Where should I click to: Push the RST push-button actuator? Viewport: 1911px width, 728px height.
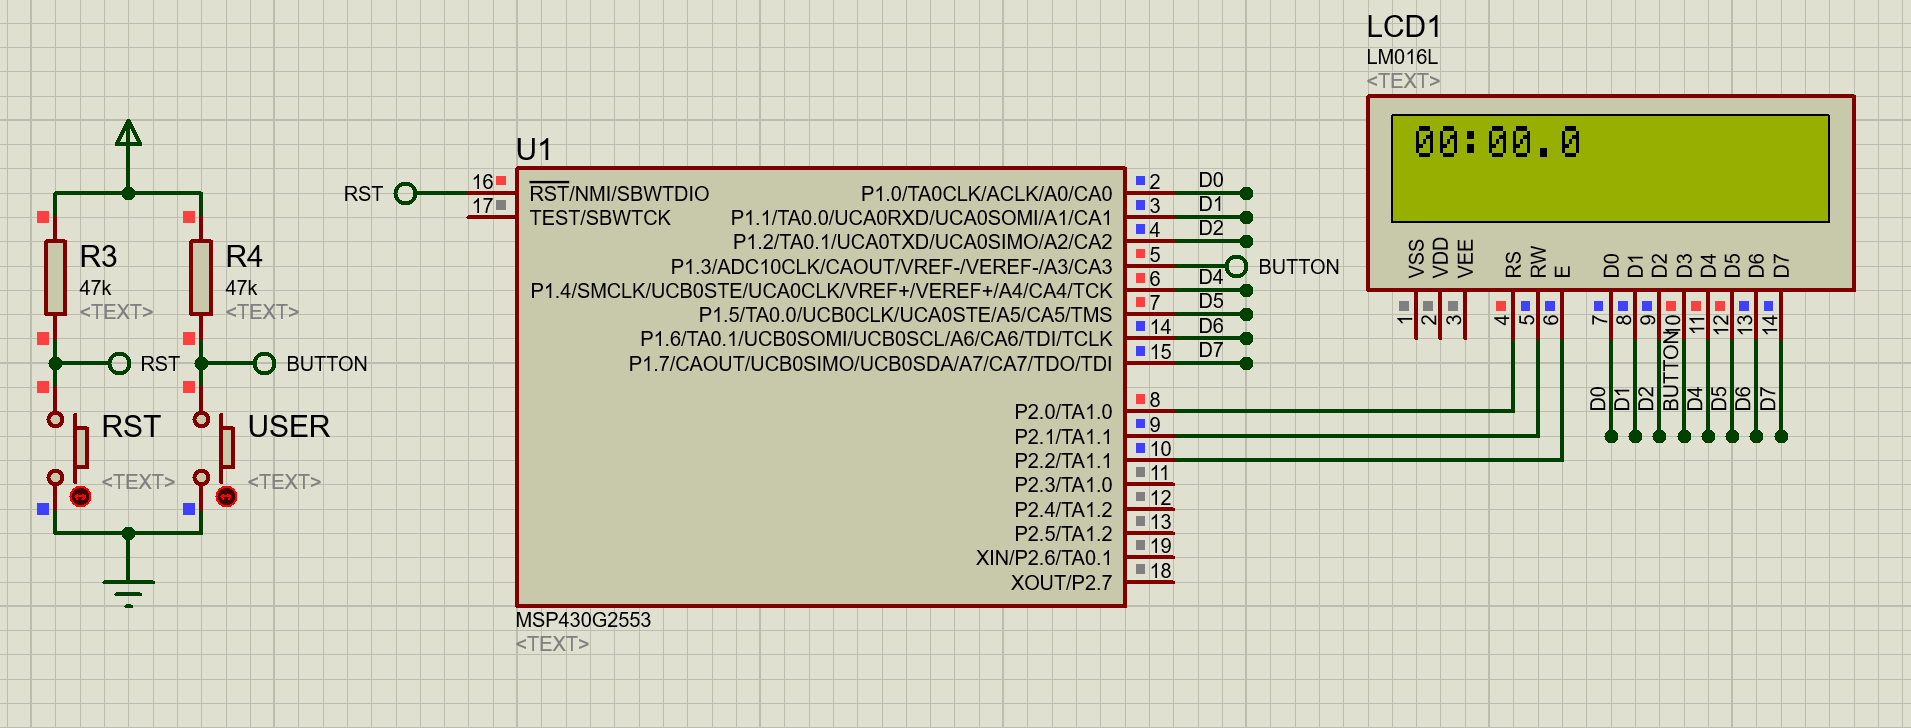coord(81,447)
